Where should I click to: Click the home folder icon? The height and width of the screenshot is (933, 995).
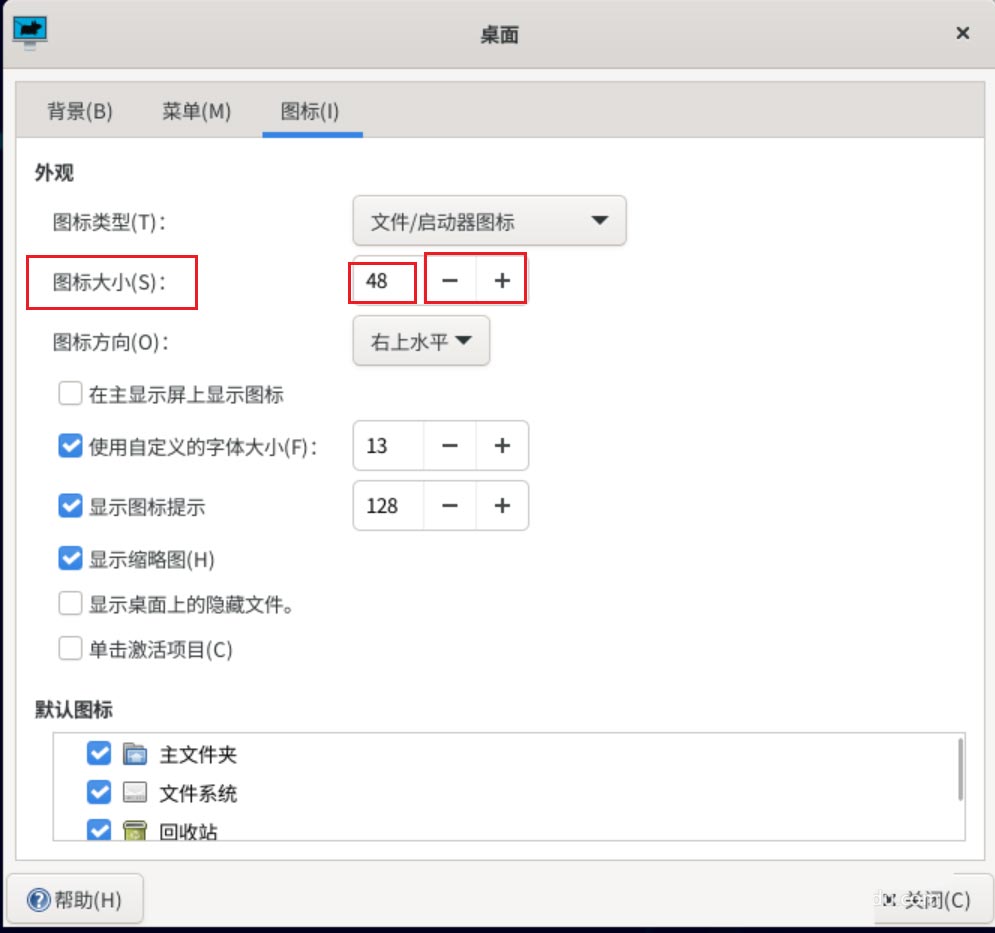click(135, 754)
